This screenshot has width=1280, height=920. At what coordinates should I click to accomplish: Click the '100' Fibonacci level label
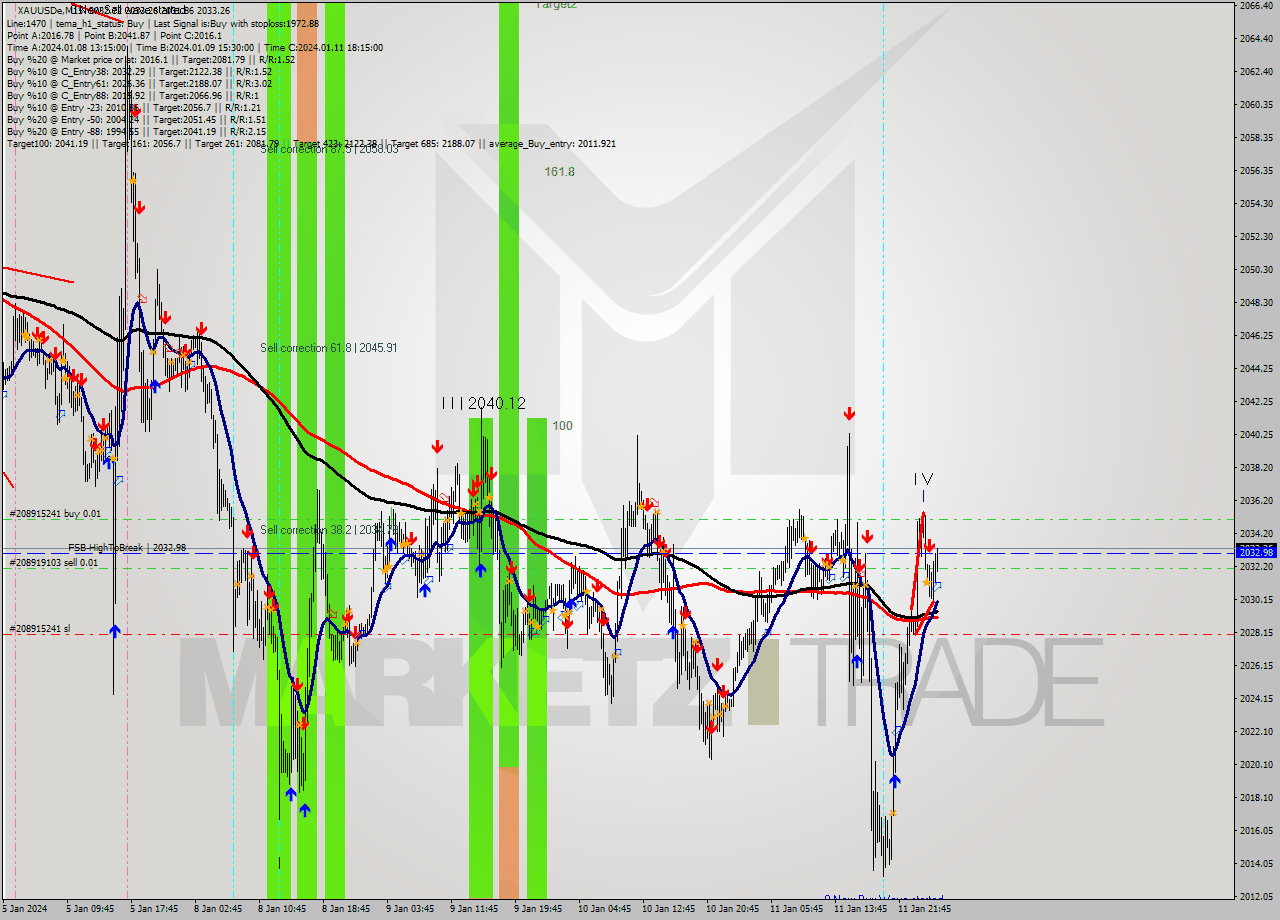pyautogui.click(x=563, y=426)
